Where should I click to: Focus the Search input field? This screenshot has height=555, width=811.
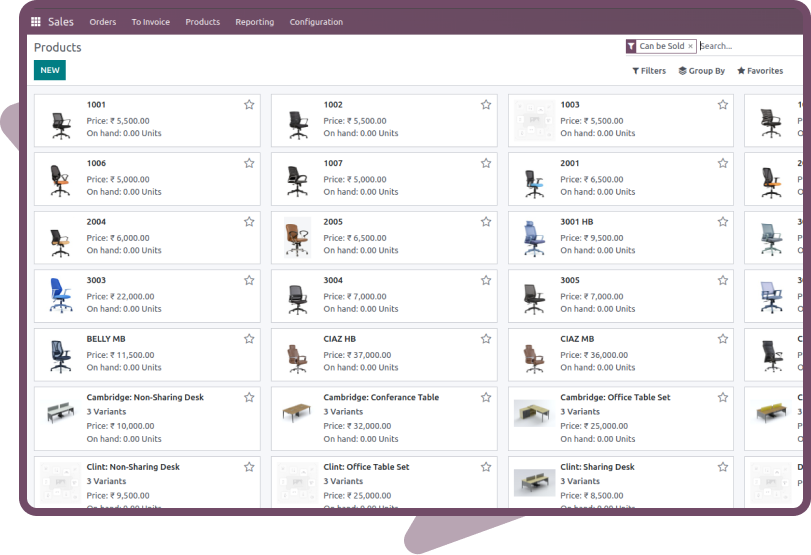(x=750, y=46)
